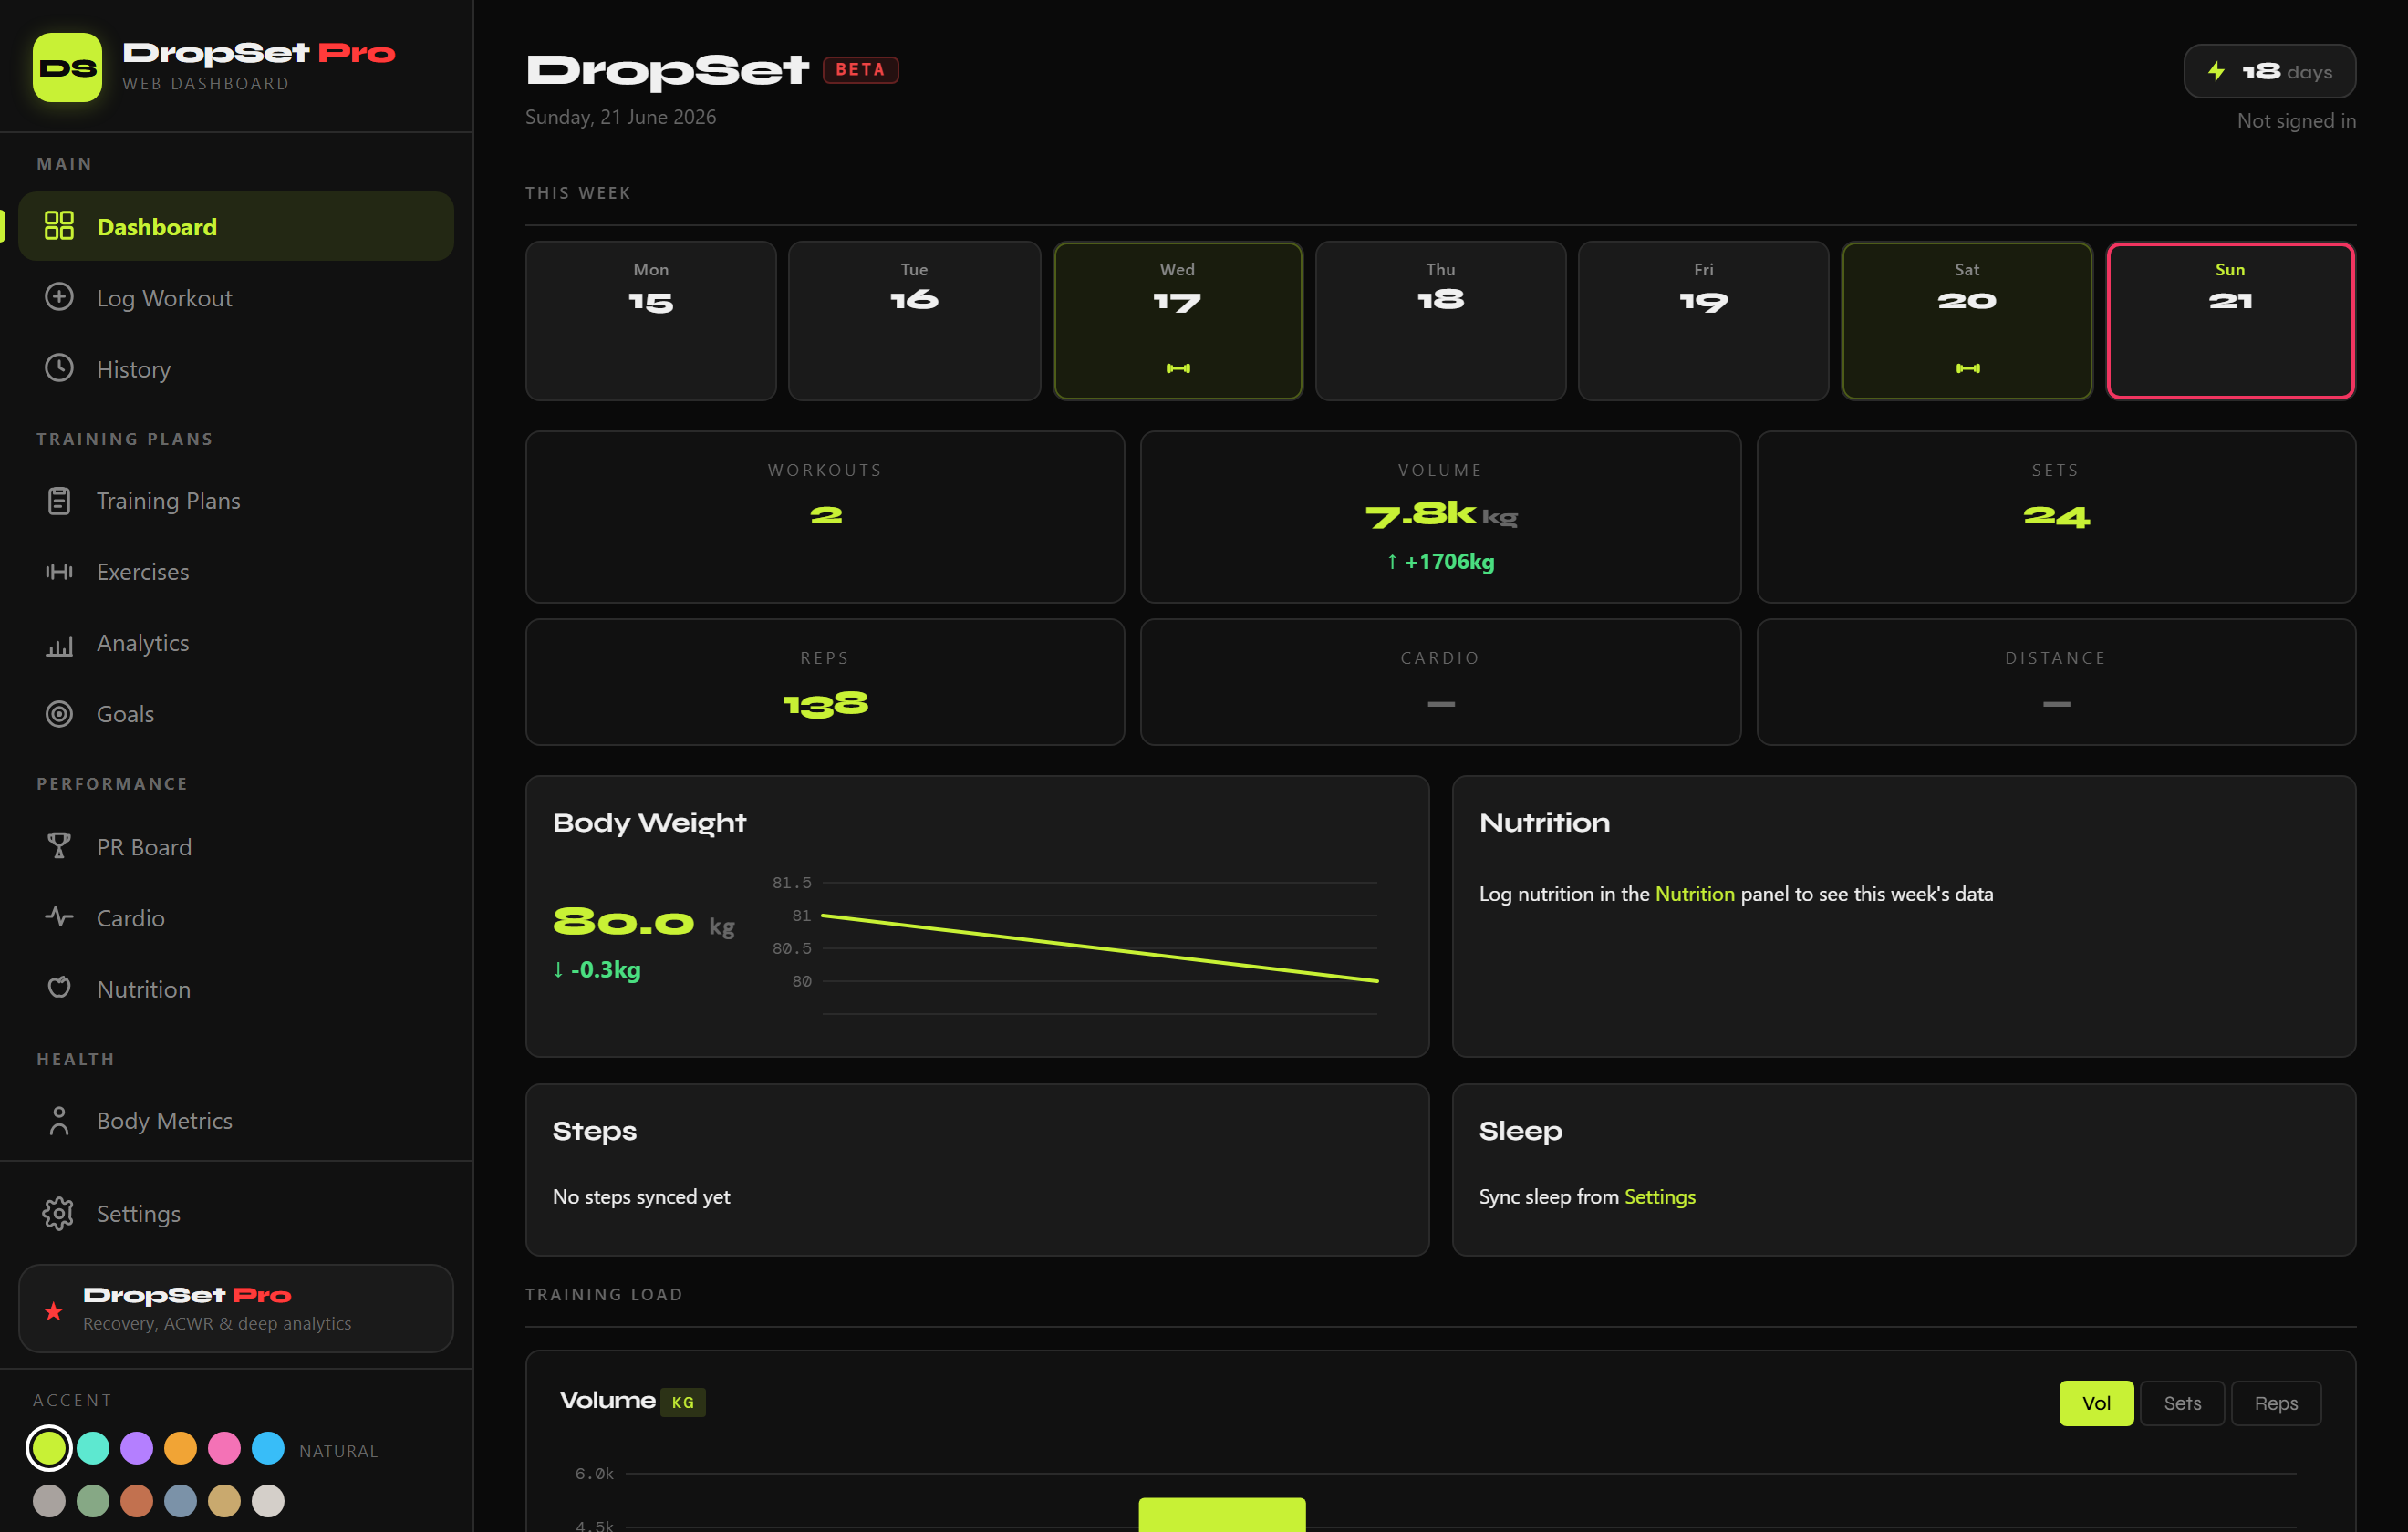Viewport: 2408px width, 1532px height.
Task: Click the Workouts stat card
Action: coord(825,517)
